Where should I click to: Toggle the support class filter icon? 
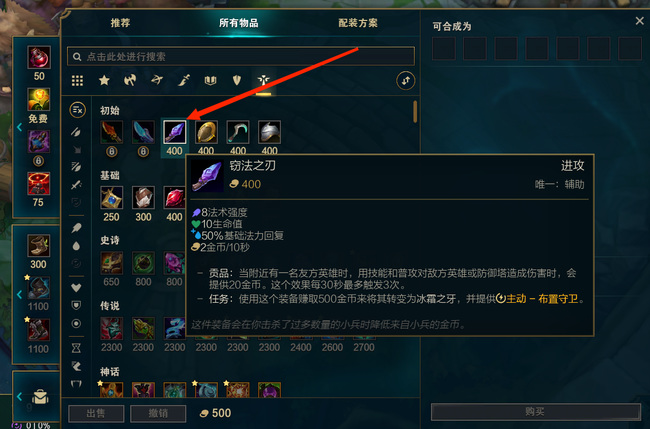click(x=263, y=80)
